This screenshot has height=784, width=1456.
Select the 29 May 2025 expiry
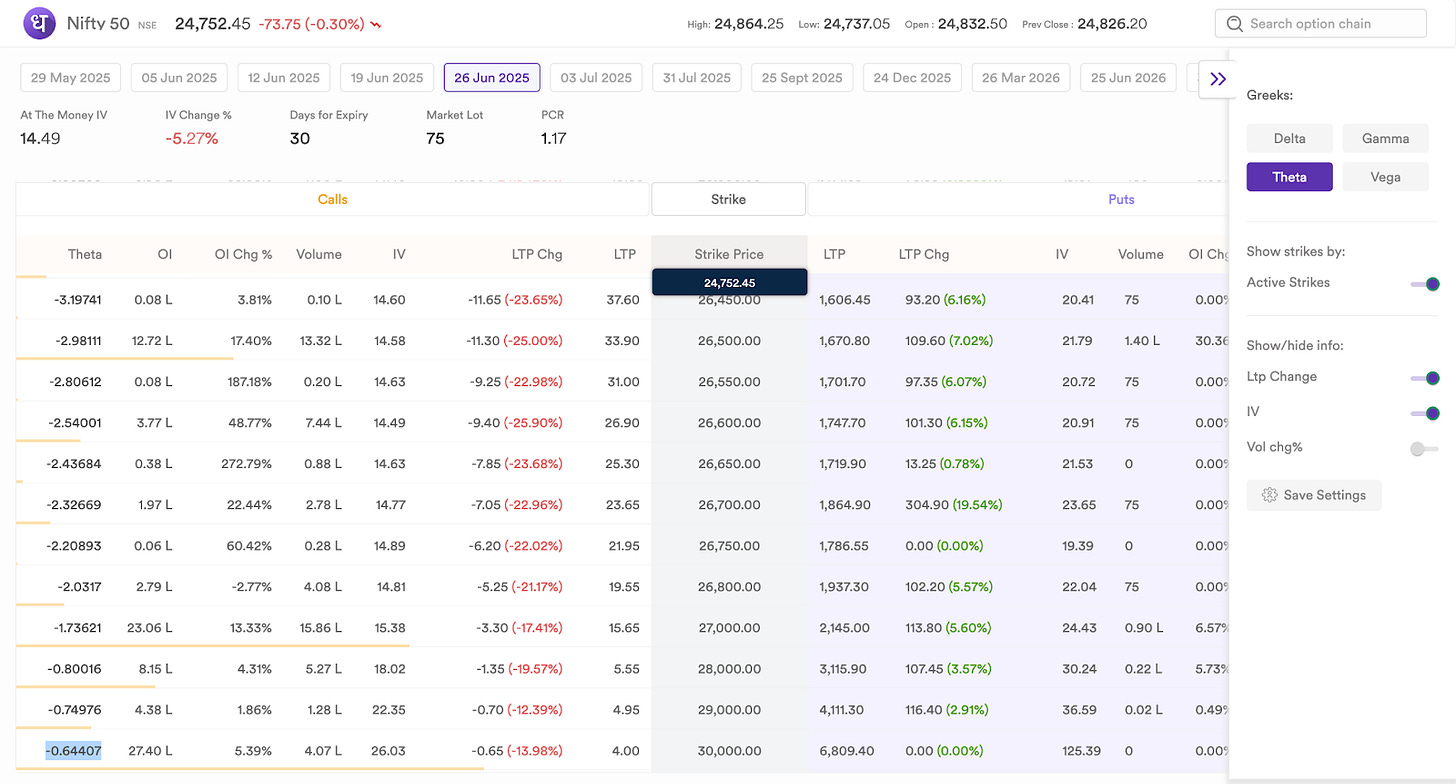[71, 78]
